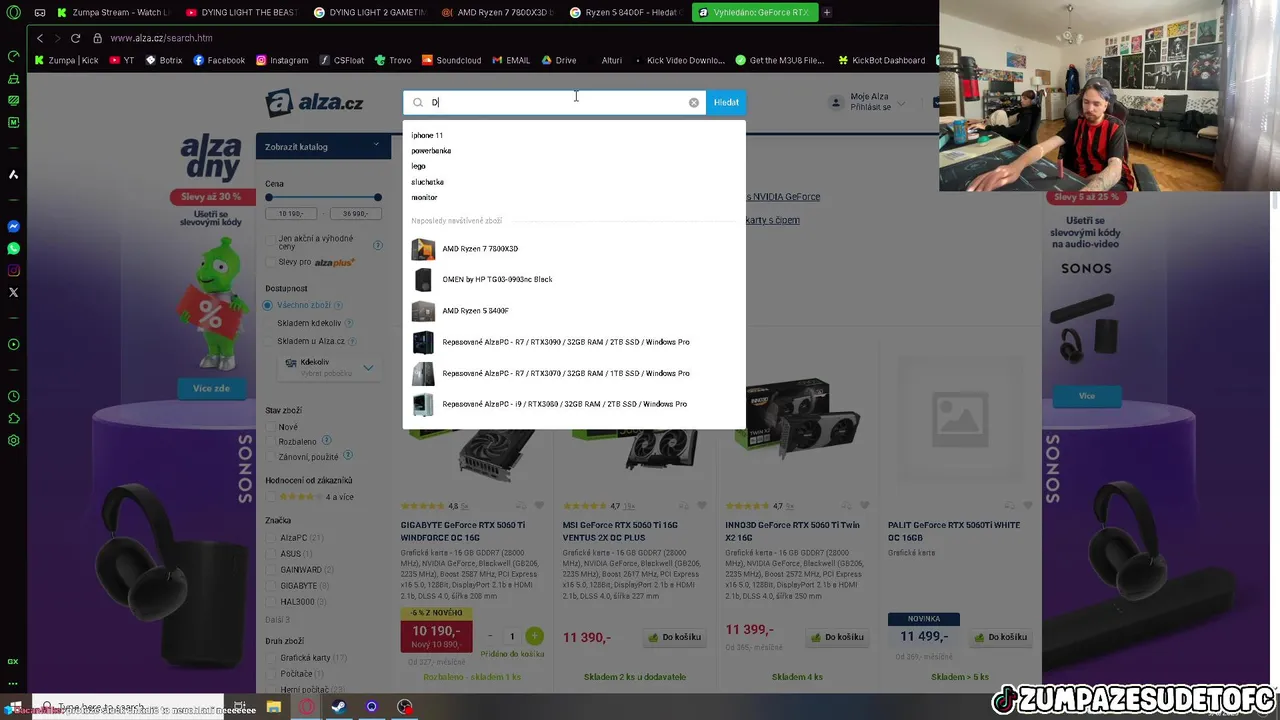
Task: Adjust maximum price slider handle
Action: [x=377, y=197]
